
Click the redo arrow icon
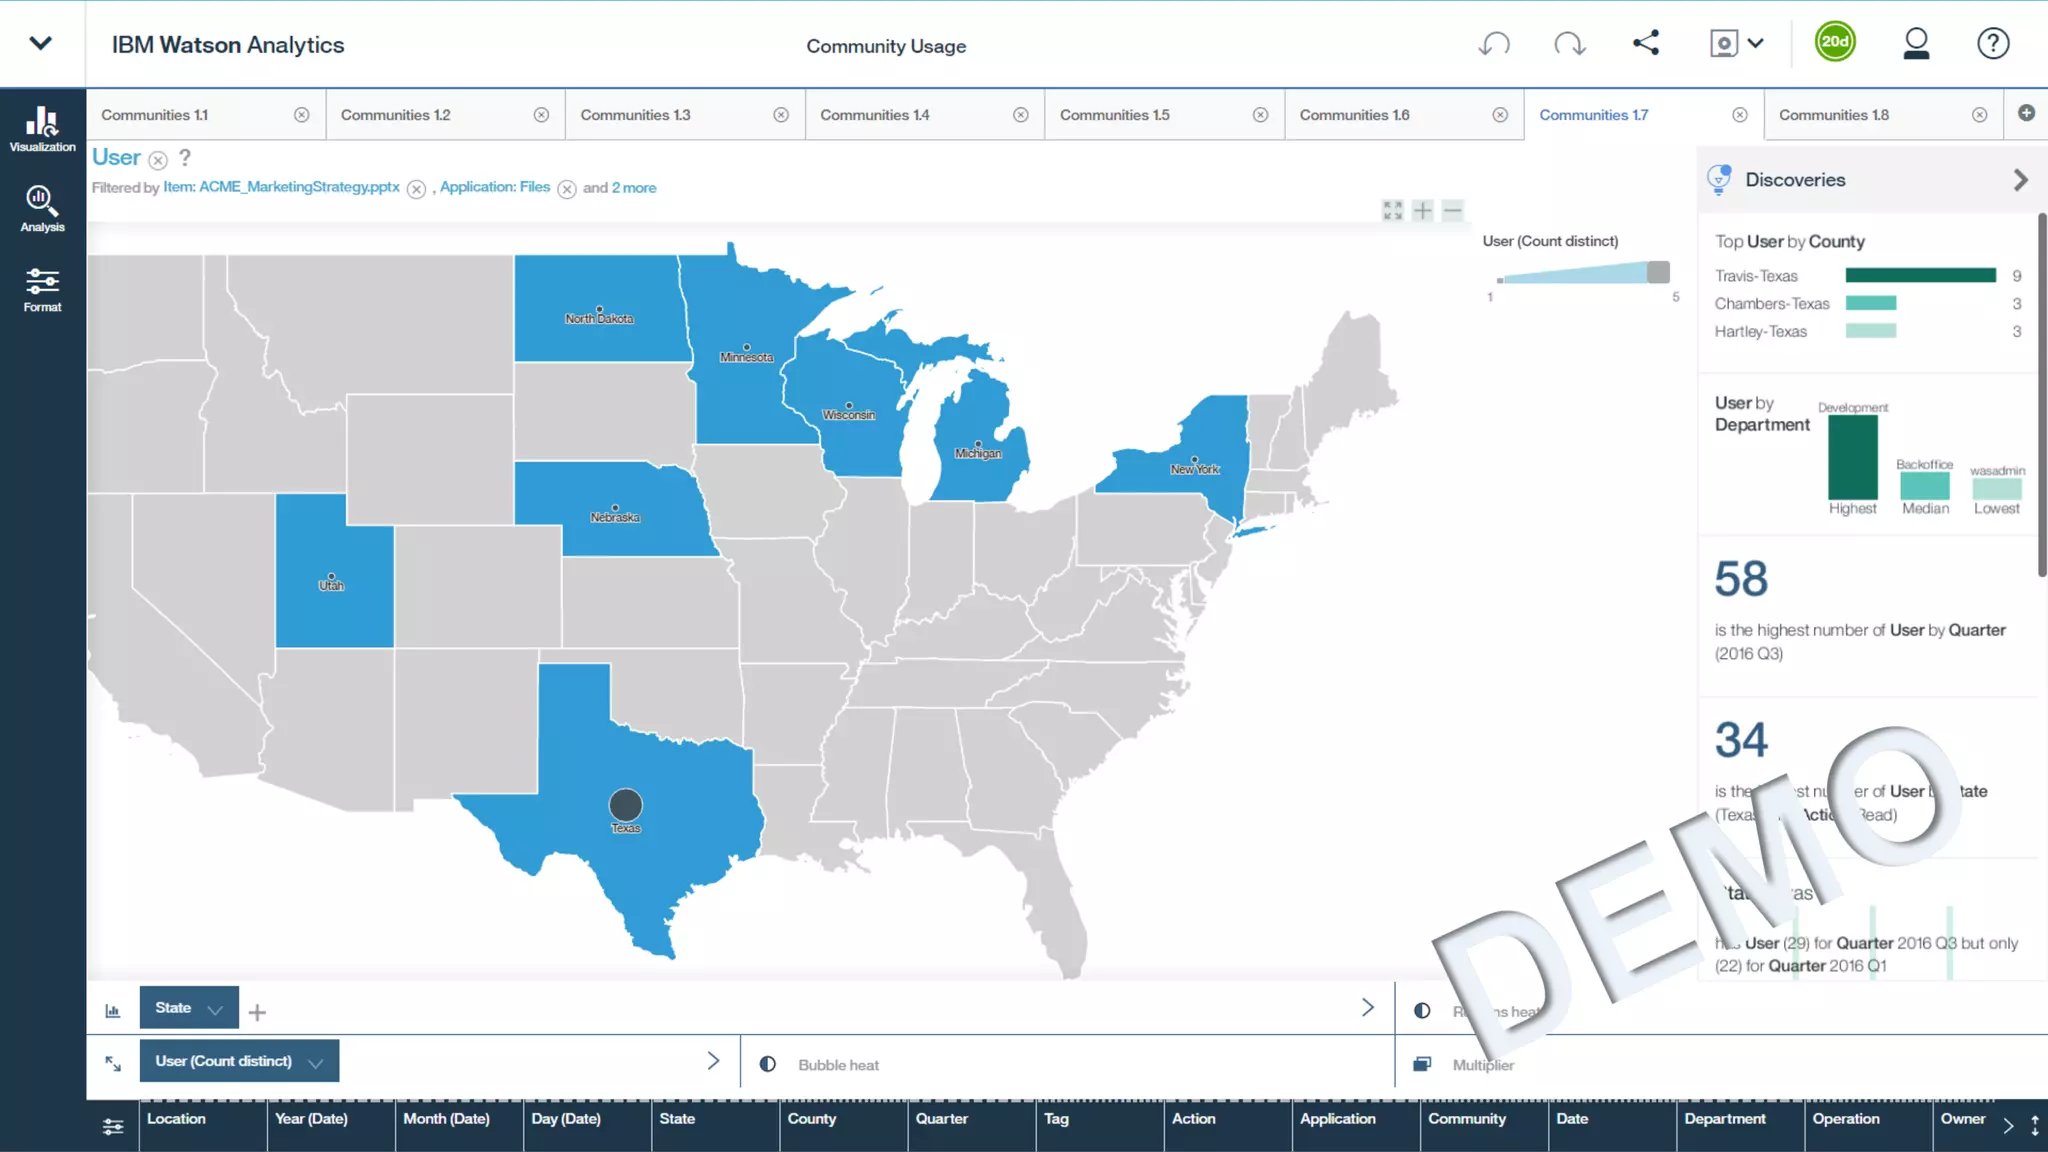1569,44
